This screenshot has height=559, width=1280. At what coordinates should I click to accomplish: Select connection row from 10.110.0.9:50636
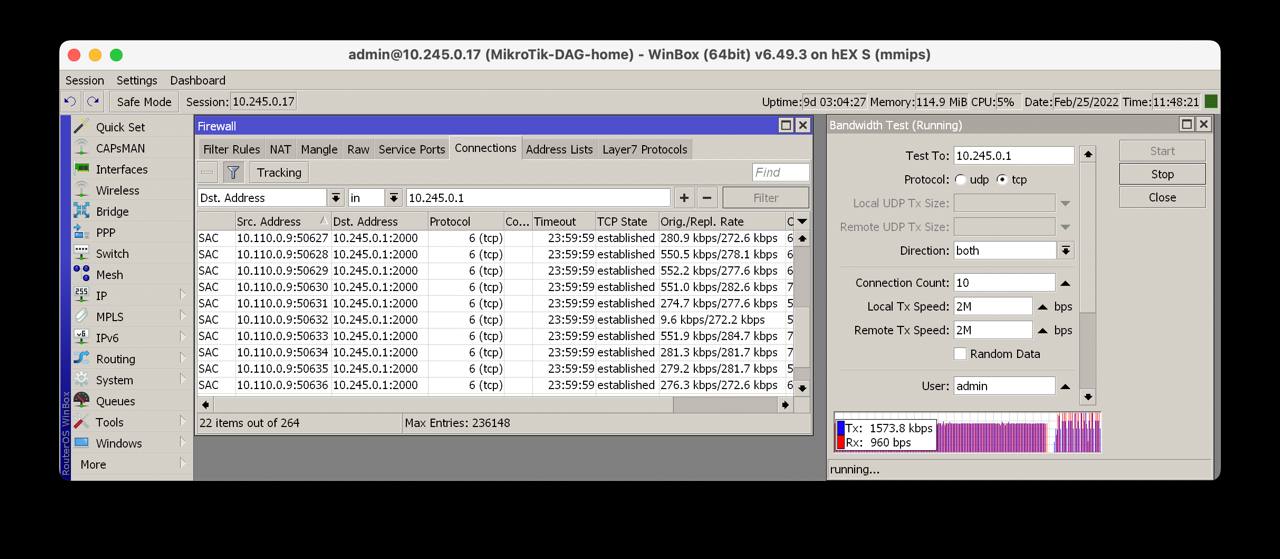click(496, 385)
